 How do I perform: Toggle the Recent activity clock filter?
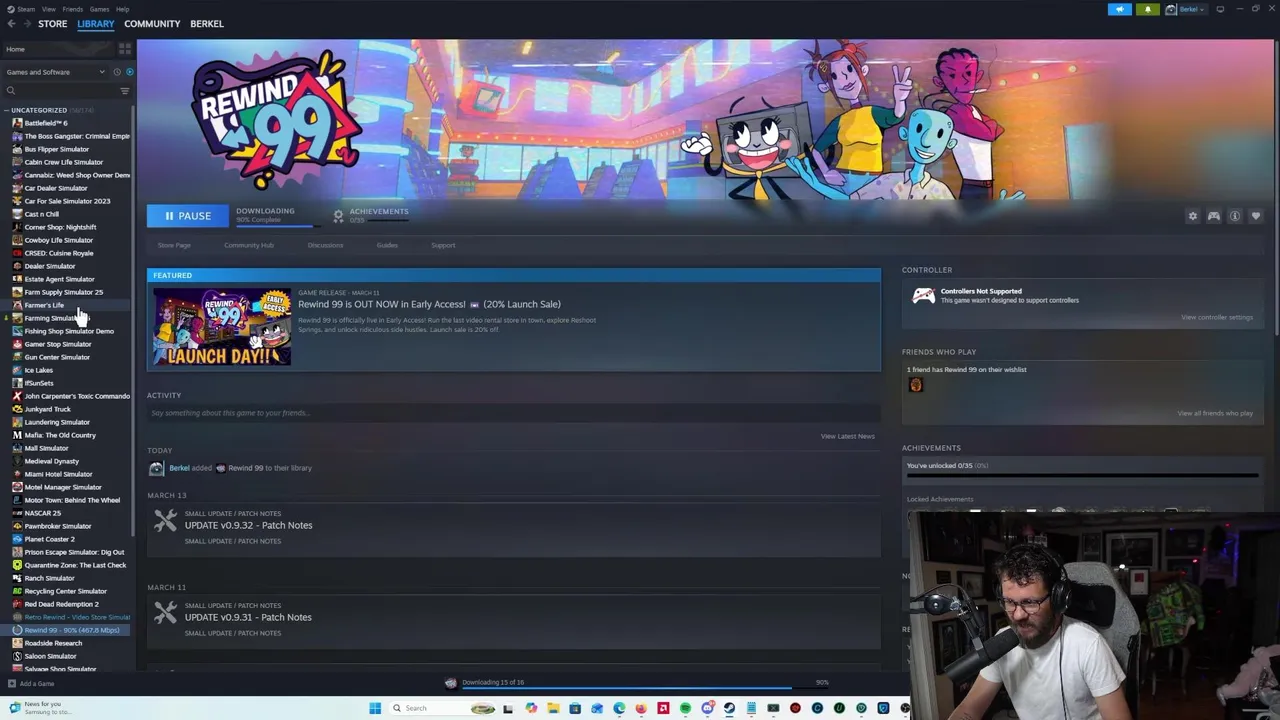pos(116,72)
